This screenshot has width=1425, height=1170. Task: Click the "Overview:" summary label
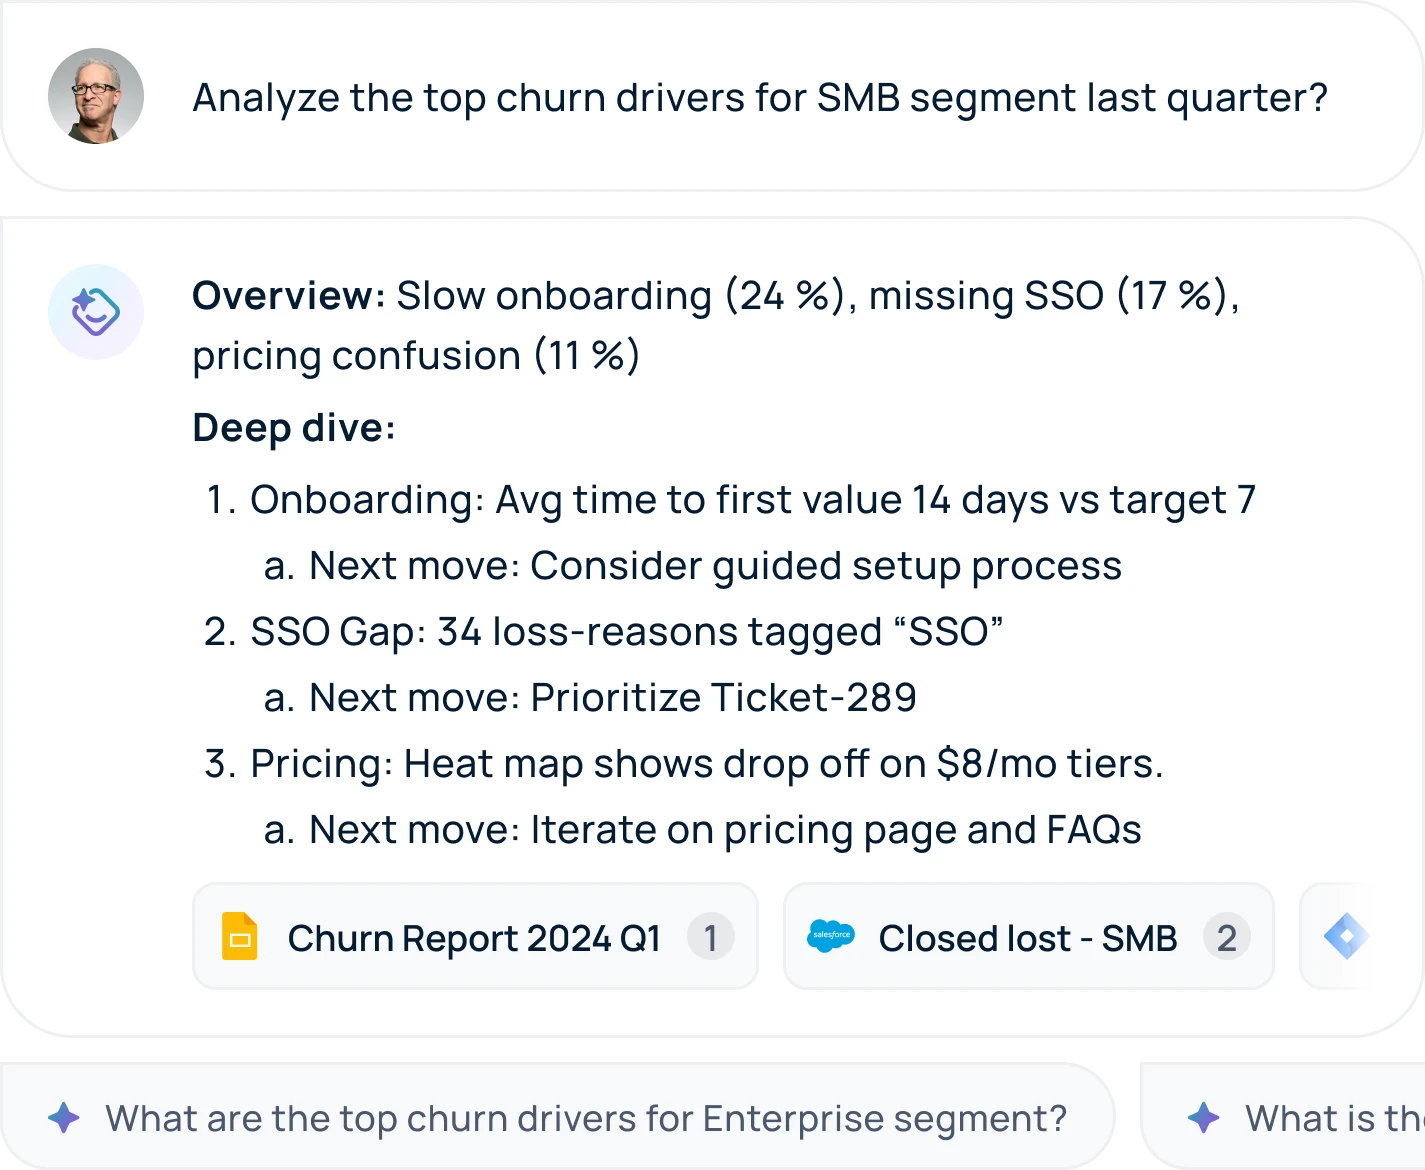pos(288,296)
